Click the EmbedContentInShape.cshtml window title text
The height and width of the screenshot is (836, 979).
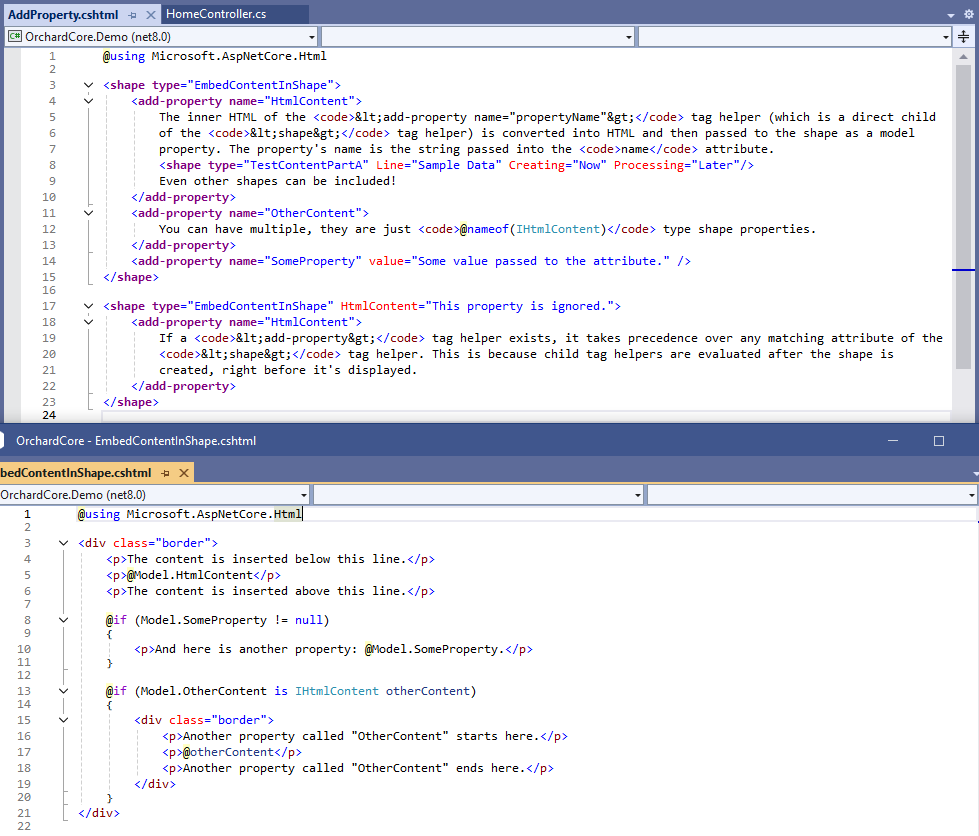(136, 441)
